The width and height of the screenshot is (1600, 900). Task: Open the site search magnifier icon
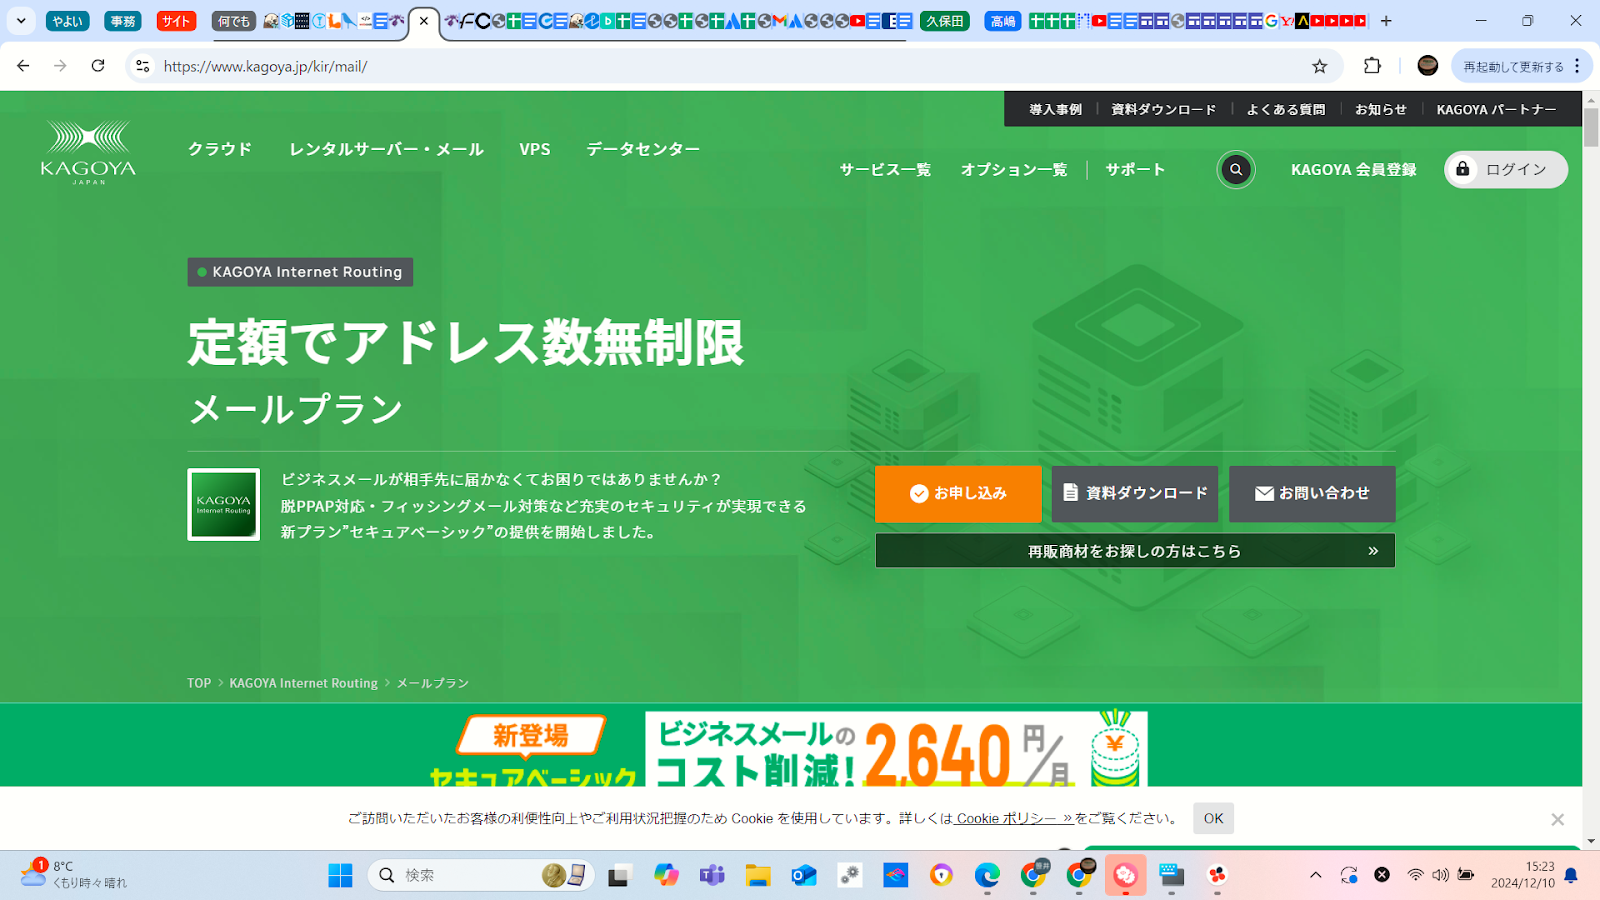click(1236, 170)
